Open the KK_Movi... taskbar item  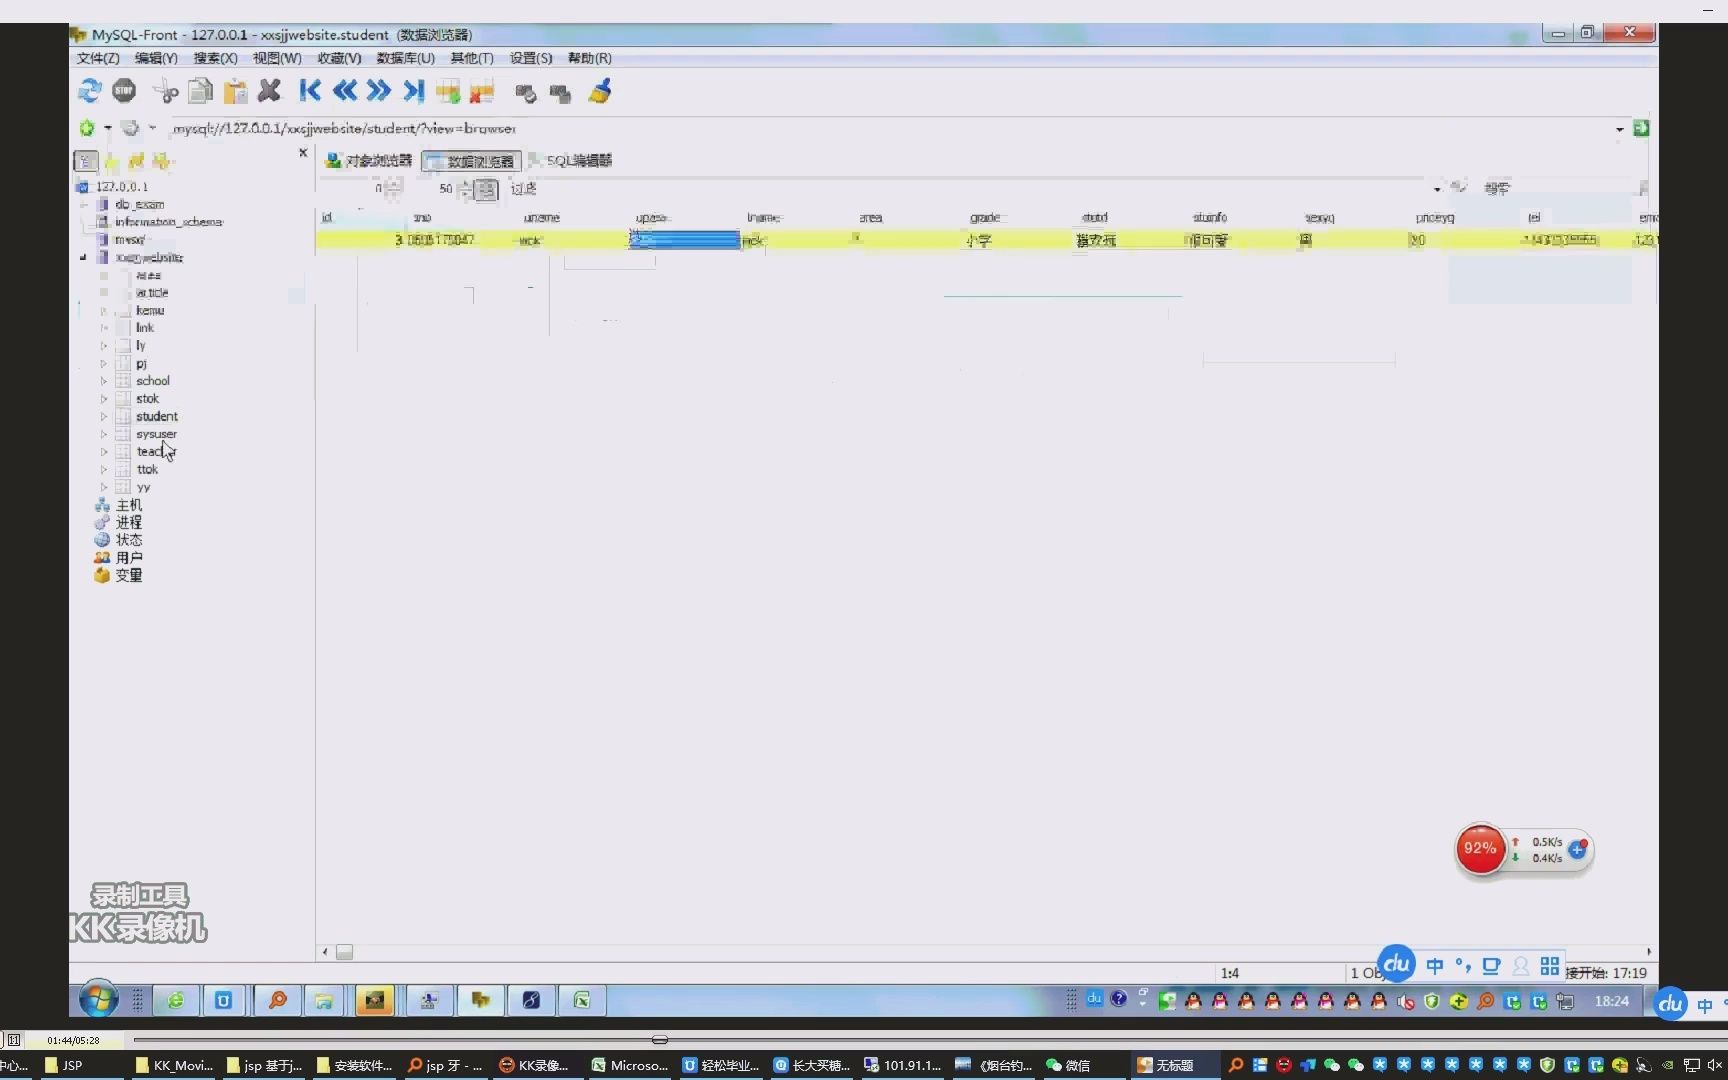point(174,1065)
